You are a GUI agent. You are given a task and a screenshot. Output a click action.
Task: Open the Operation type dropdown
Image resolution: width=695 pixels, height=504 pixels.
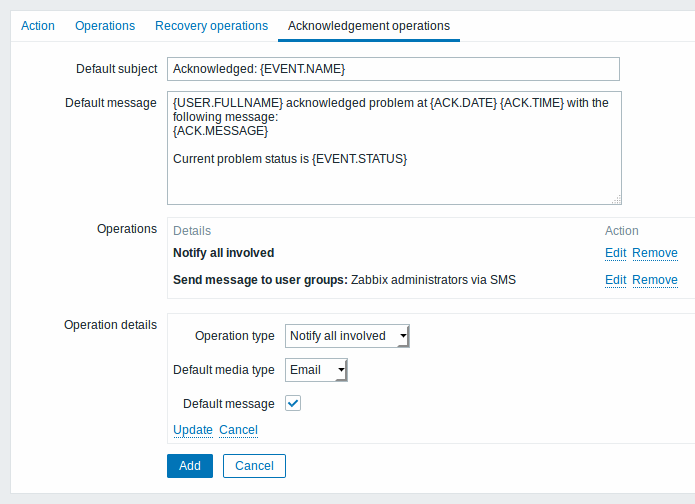coord(347,336)
